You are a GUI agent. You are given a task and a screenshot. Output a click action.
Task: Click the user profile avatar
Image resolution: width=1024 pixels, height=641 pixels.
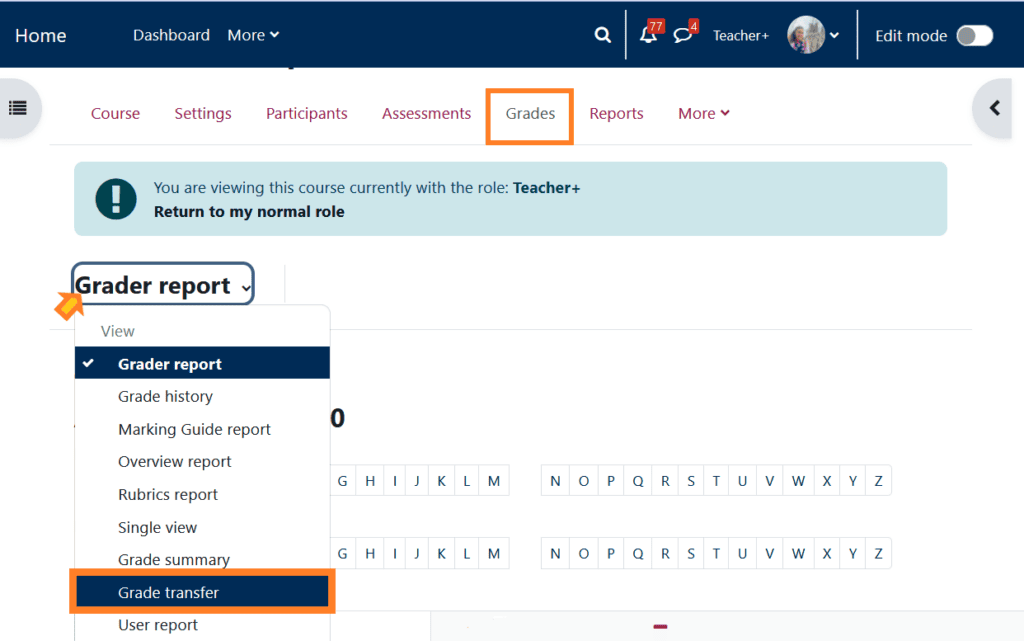[x=805, y=35]
